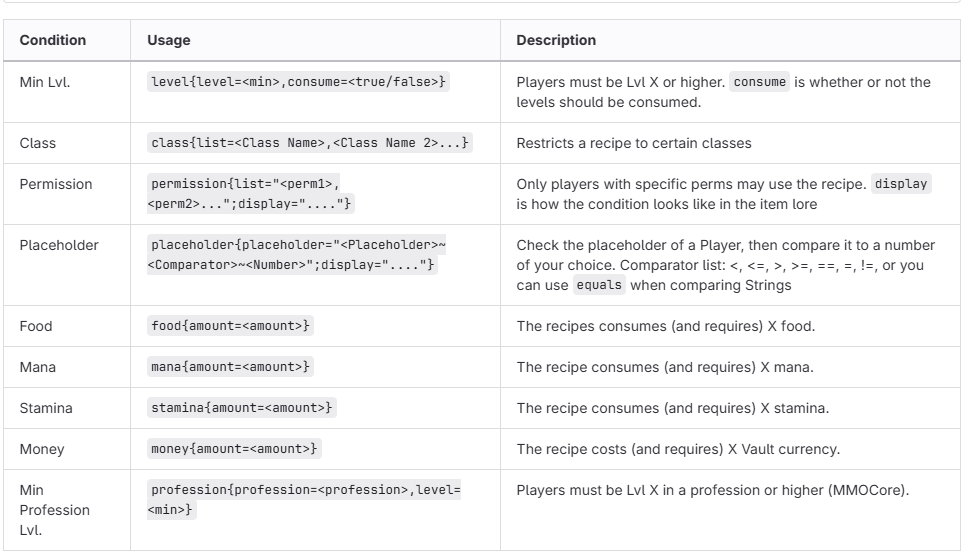Select the placeholder{placeholder=...} usage code
Image resolution: width=970 pixels, height=553 pixels.
point(296,255)
